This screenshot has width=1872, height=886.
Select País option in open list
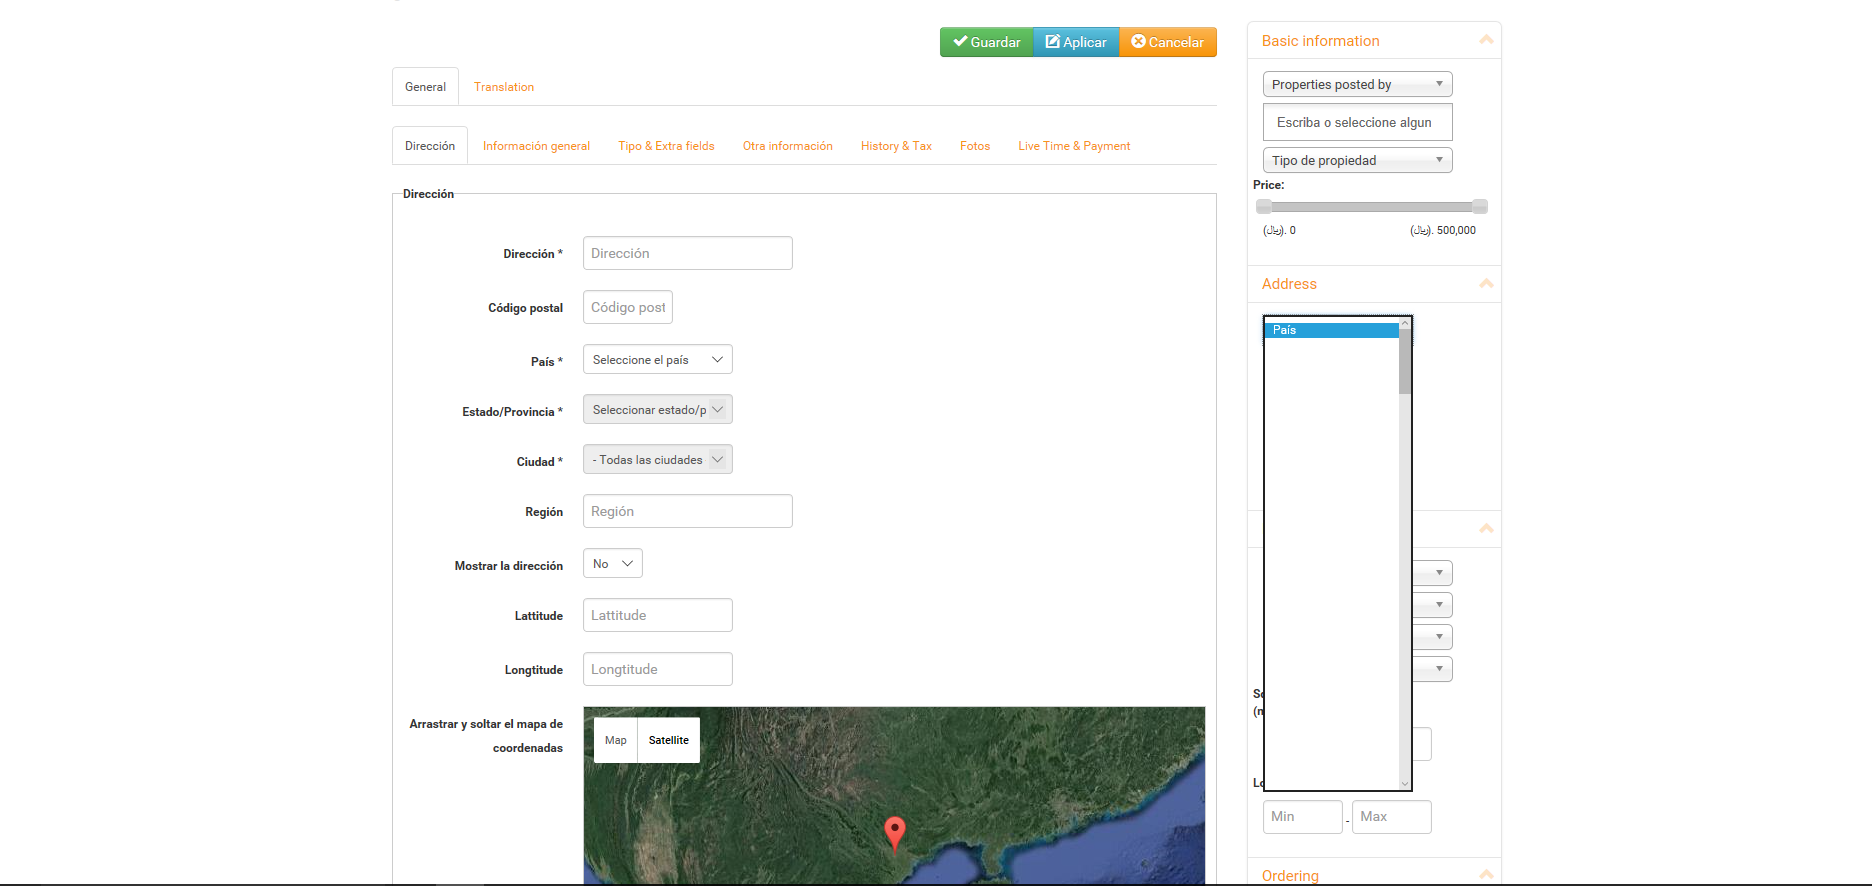[x=1332, y=330]
